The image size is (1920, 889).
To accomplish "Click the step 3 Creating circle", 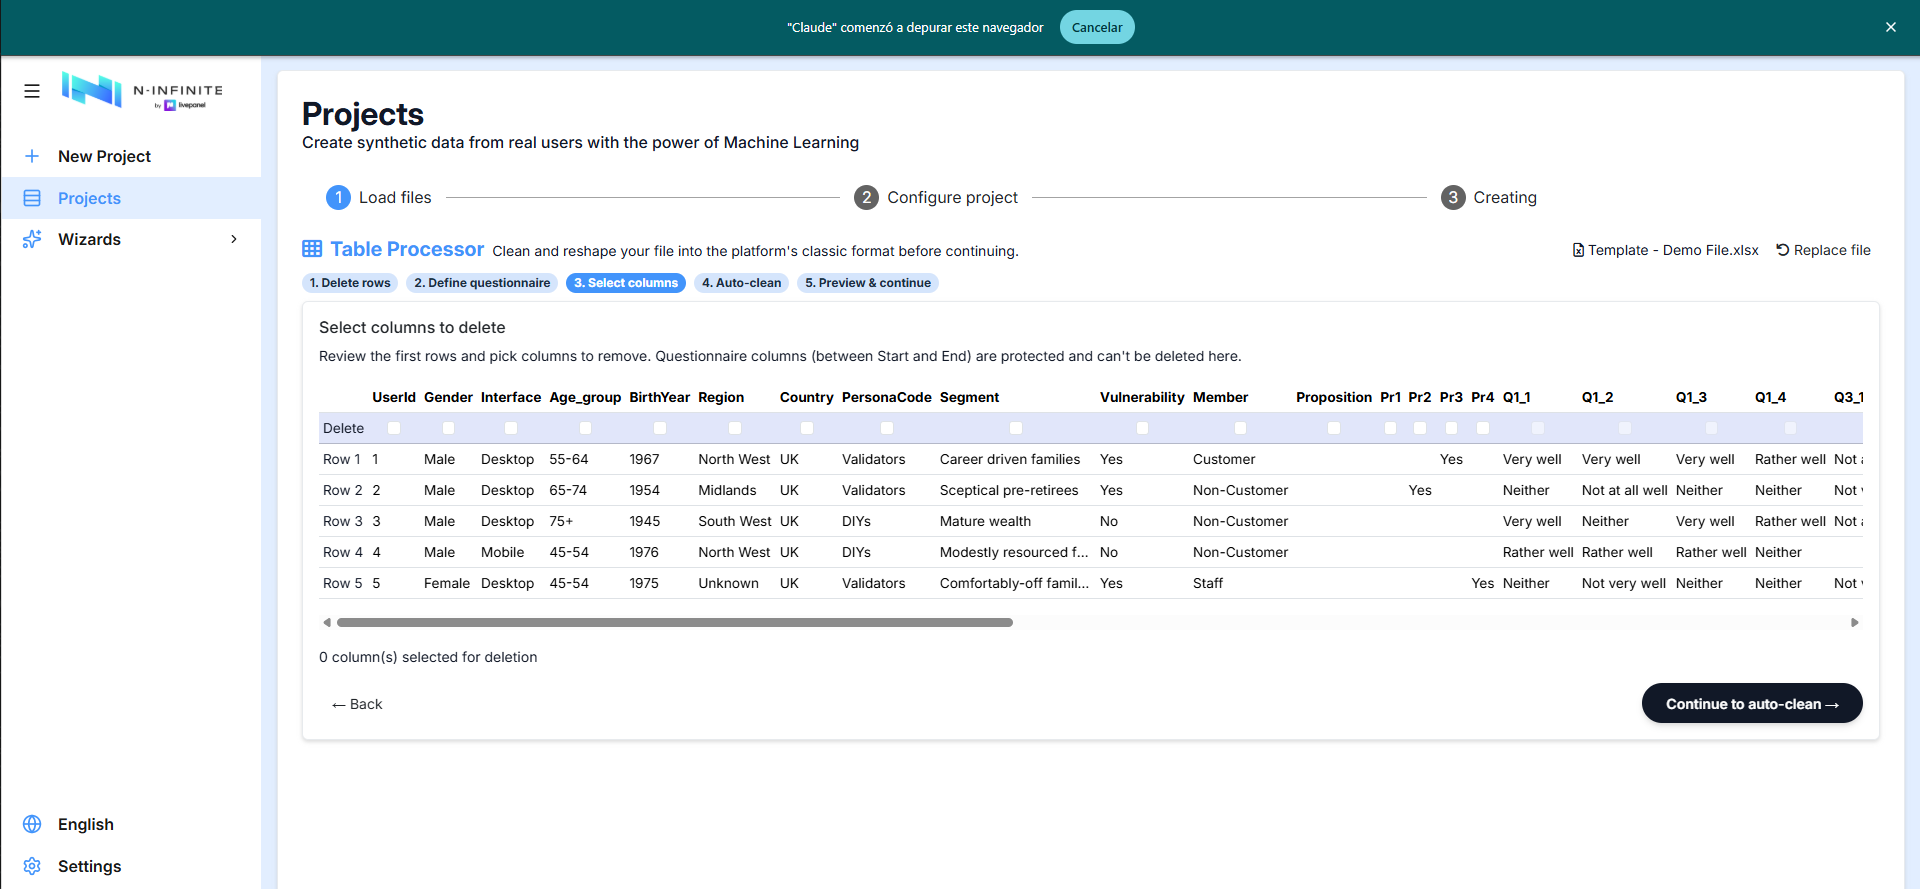I will click(x=1453, y=197).
